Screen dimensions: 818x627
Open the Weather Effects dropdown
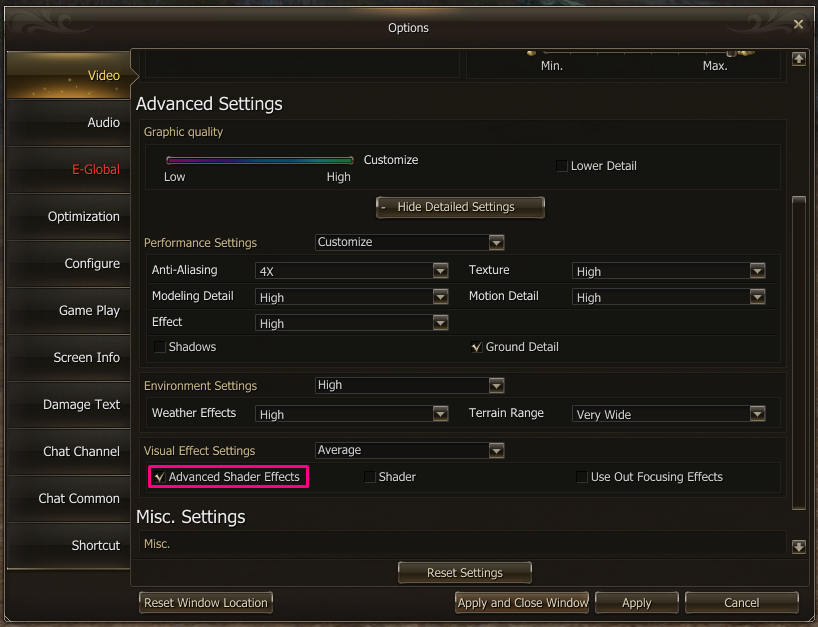click(440, 414)
